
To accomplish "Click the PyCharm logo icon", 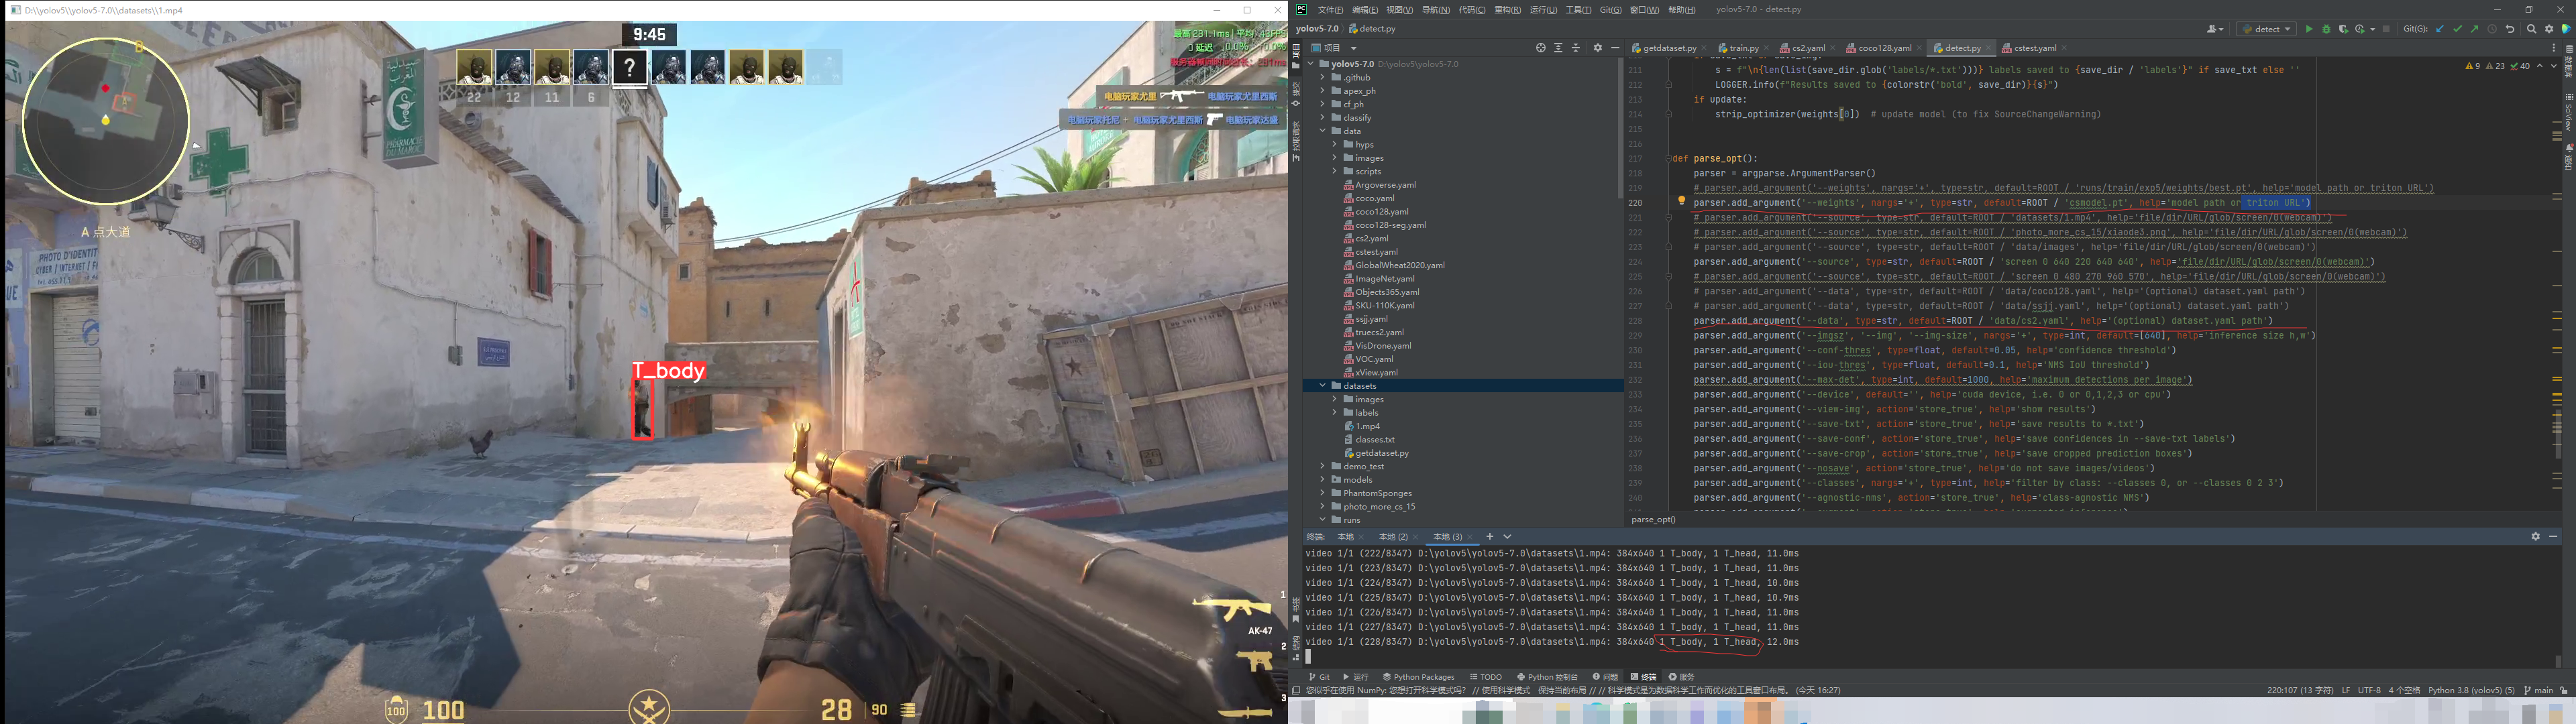I will click(x=1302, y=10).
